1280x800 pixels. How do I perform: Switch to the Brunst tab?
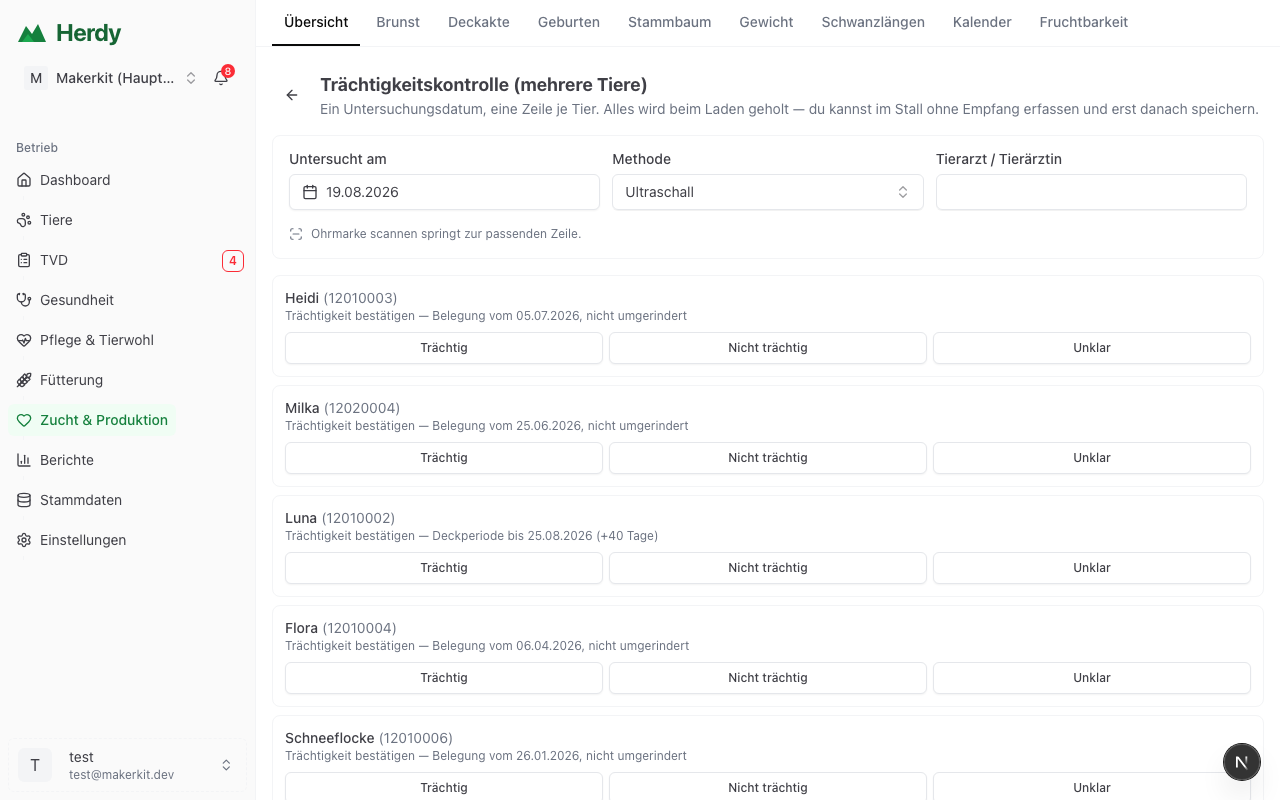(398, 22)
